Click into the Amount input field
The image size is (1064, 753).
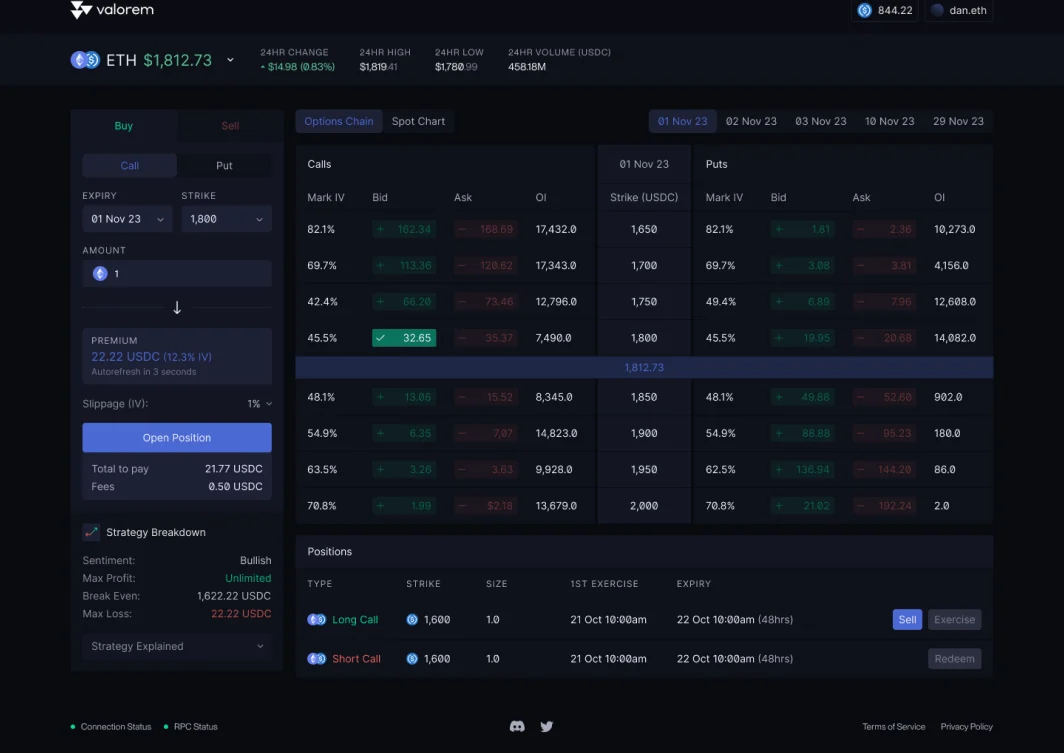coord(177,273)
